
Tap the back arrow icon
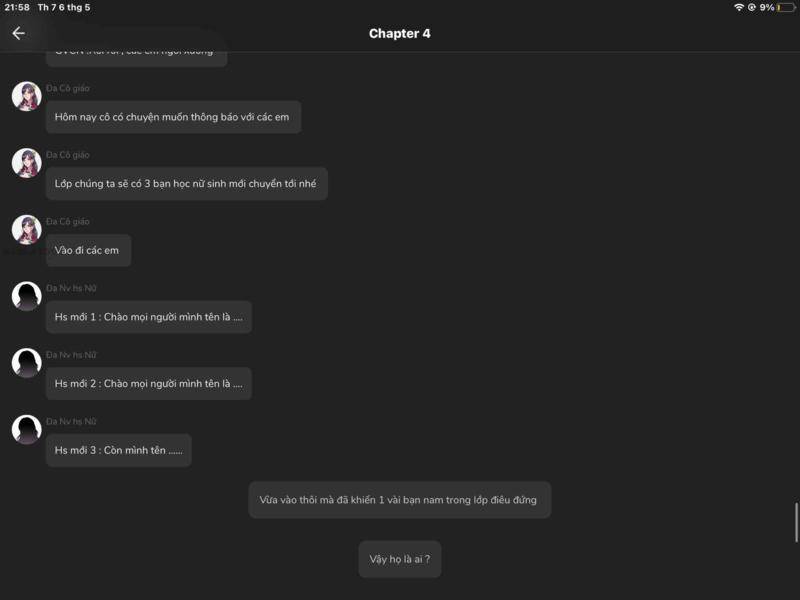pos(18,33)
